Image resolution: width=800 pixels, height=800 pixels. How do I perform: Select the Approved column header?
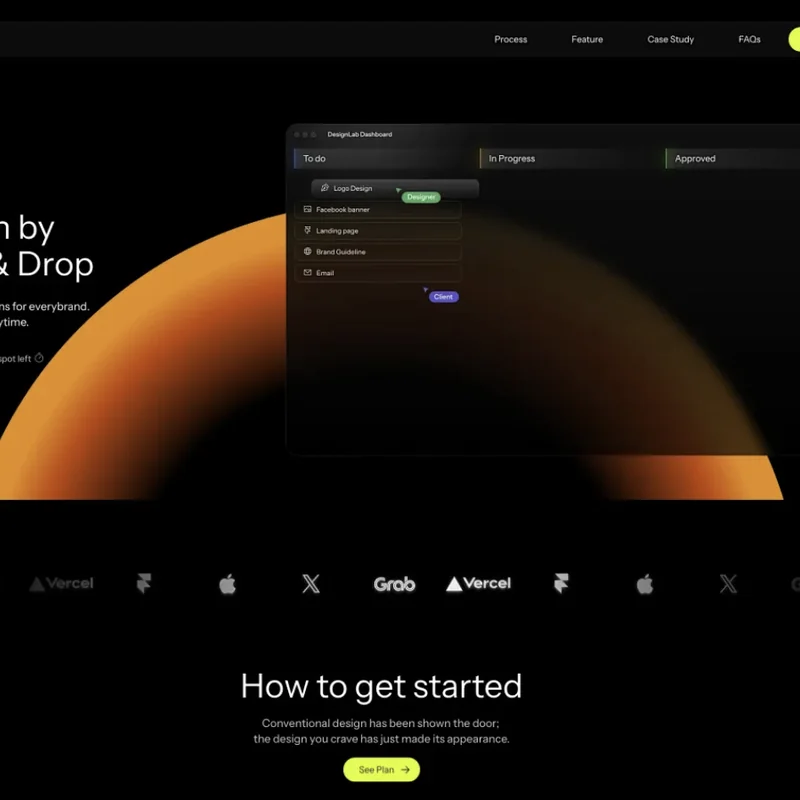click(x=695, y=159)
